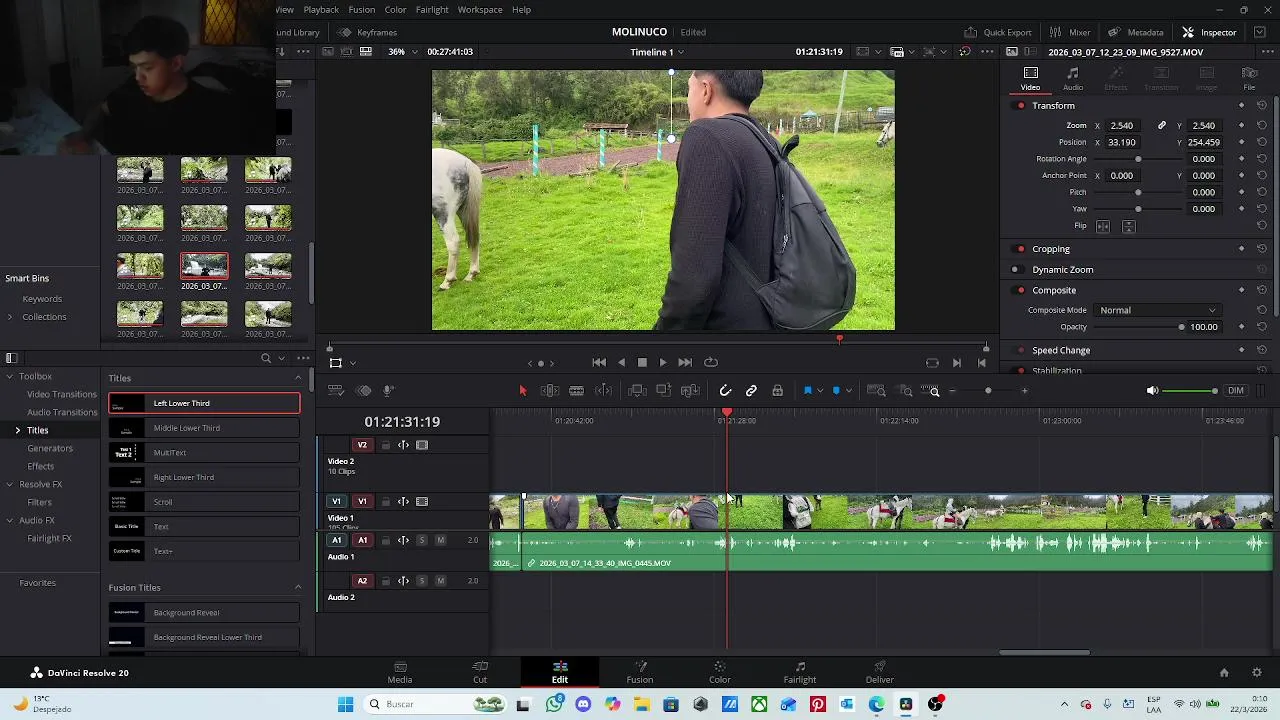Play the timeline forward
The height and width of the screenshot is (720, 1280).
tap(662, 363)
